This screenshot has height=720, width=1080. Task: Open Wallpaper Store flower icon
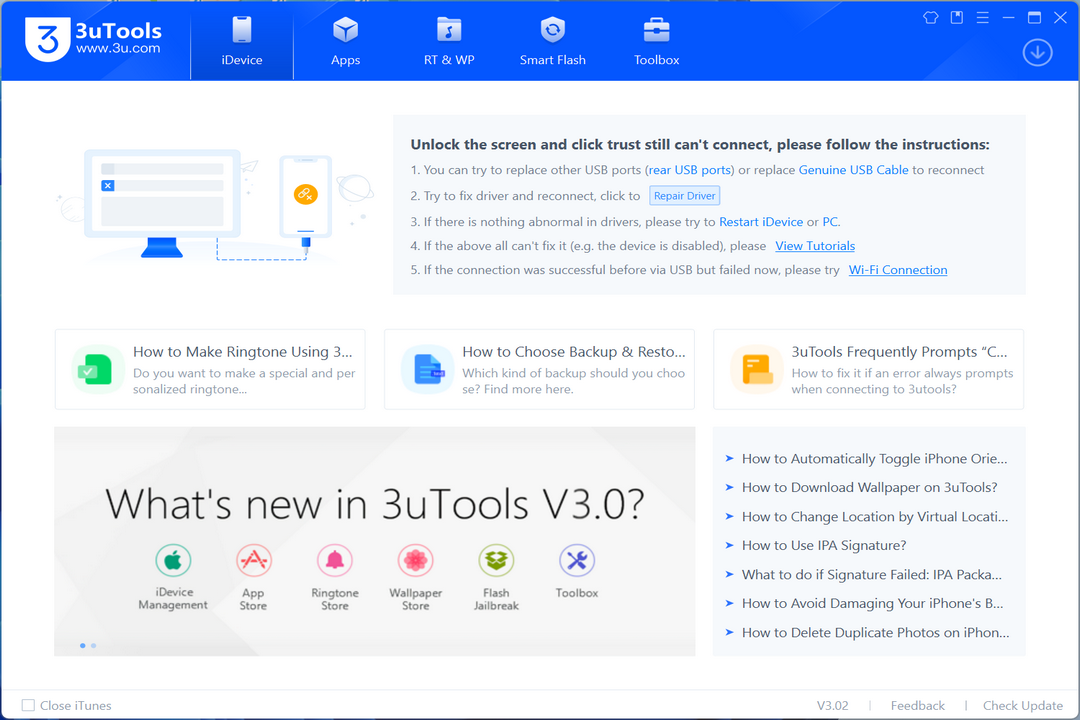[x=415, y=560]
